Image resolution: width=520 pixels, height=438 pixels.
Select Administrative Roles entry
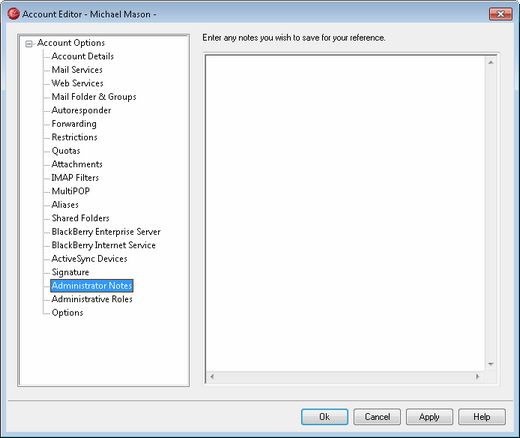[92, 299]
